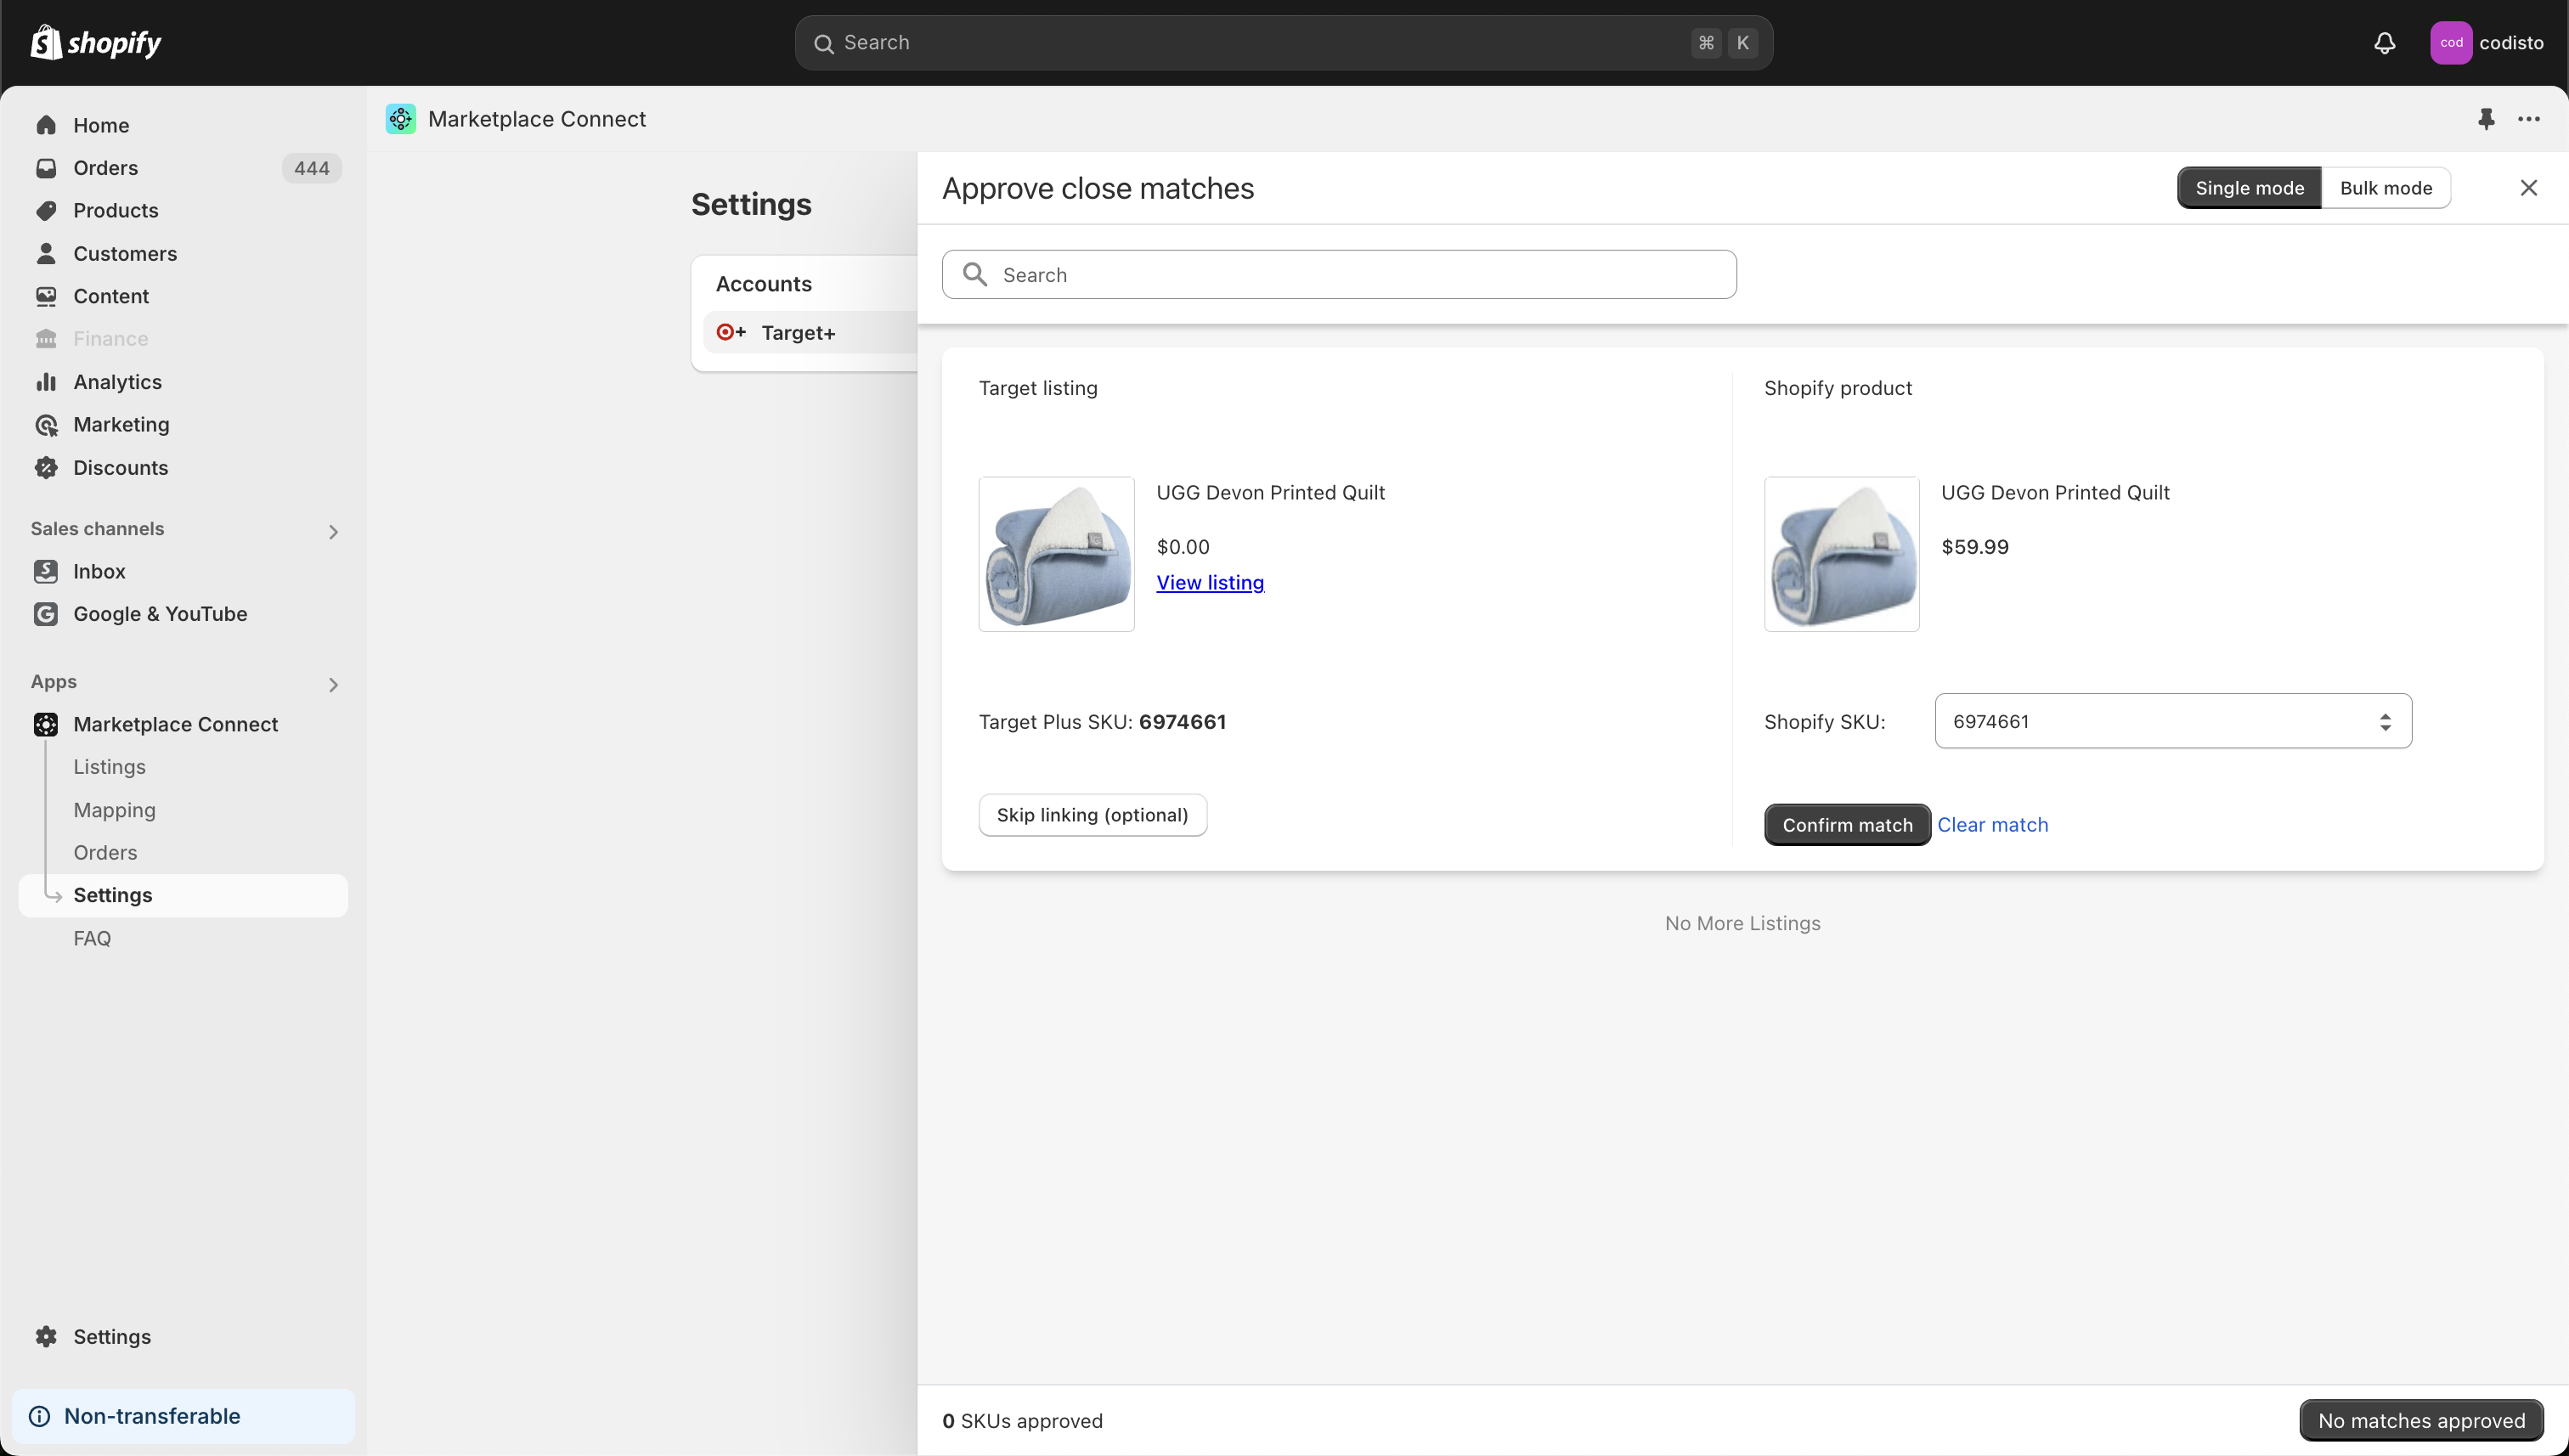Click the No More Listings message

point(1742,923)
